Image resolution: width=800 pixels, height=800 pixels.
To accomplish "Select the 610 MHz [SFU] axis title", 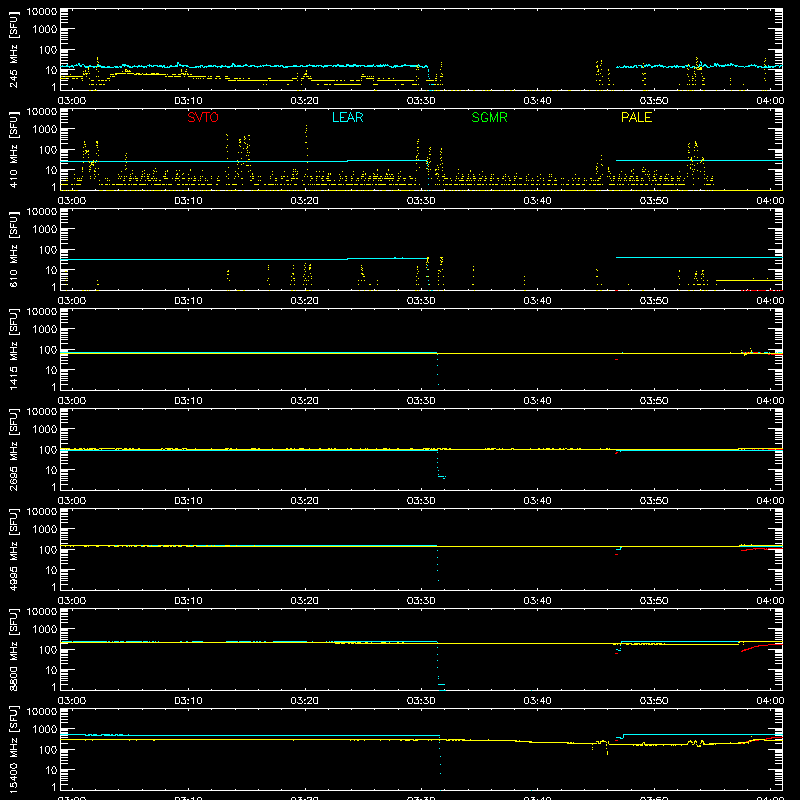I will click(x=14, y=251).
